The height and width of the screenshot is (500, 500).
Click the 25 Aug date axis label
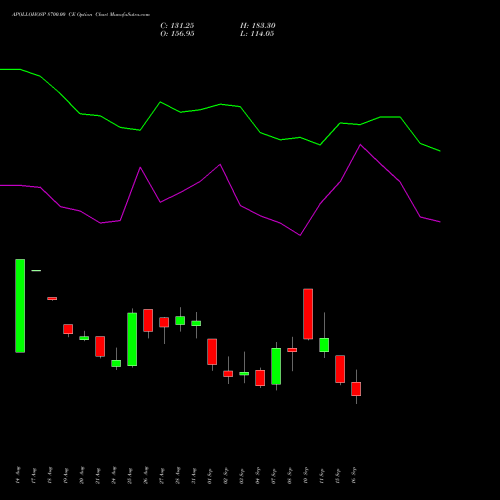[x=130, y=476]
